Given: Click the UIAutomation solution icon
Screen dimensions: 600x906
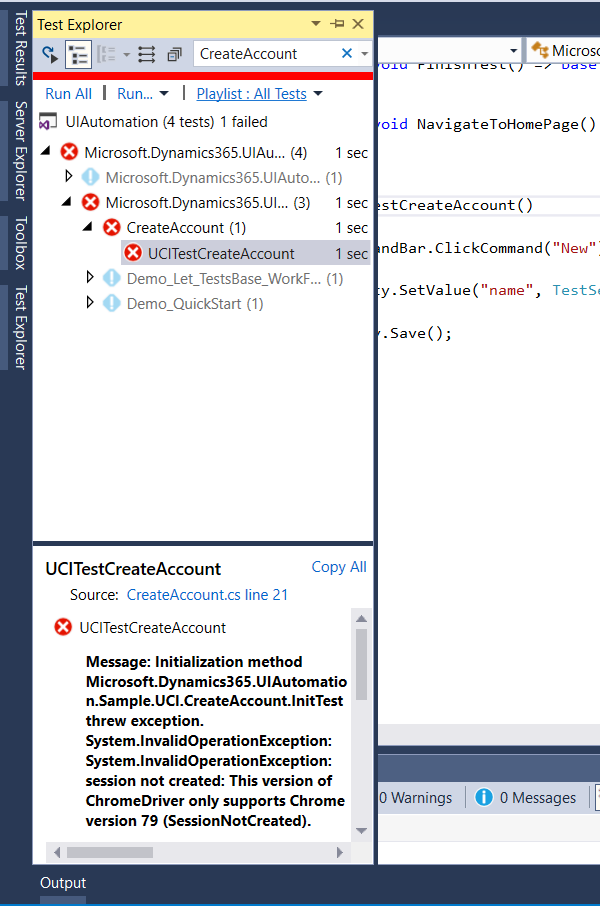Looking at the screenshot, I should (x=47, y=122).
